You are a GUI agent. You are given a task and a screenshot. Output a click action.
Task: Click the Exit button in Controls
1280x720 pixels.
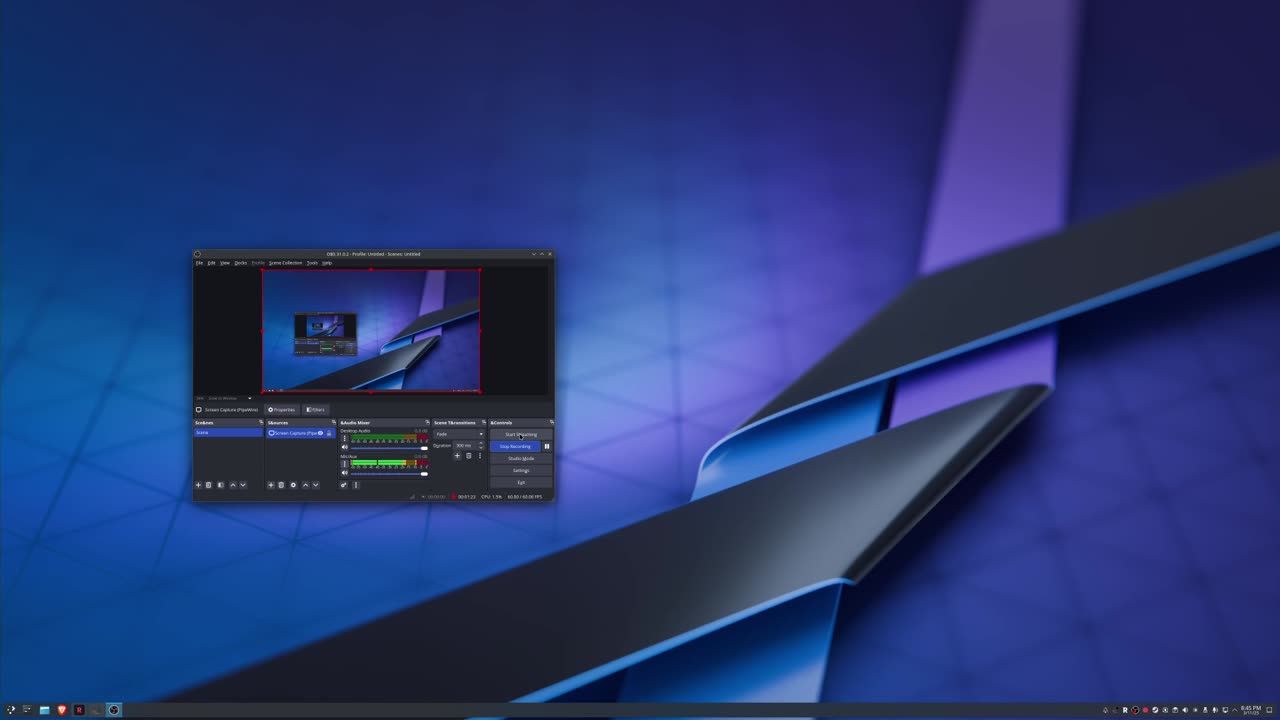pyautogui.click(x=521, y=482)
